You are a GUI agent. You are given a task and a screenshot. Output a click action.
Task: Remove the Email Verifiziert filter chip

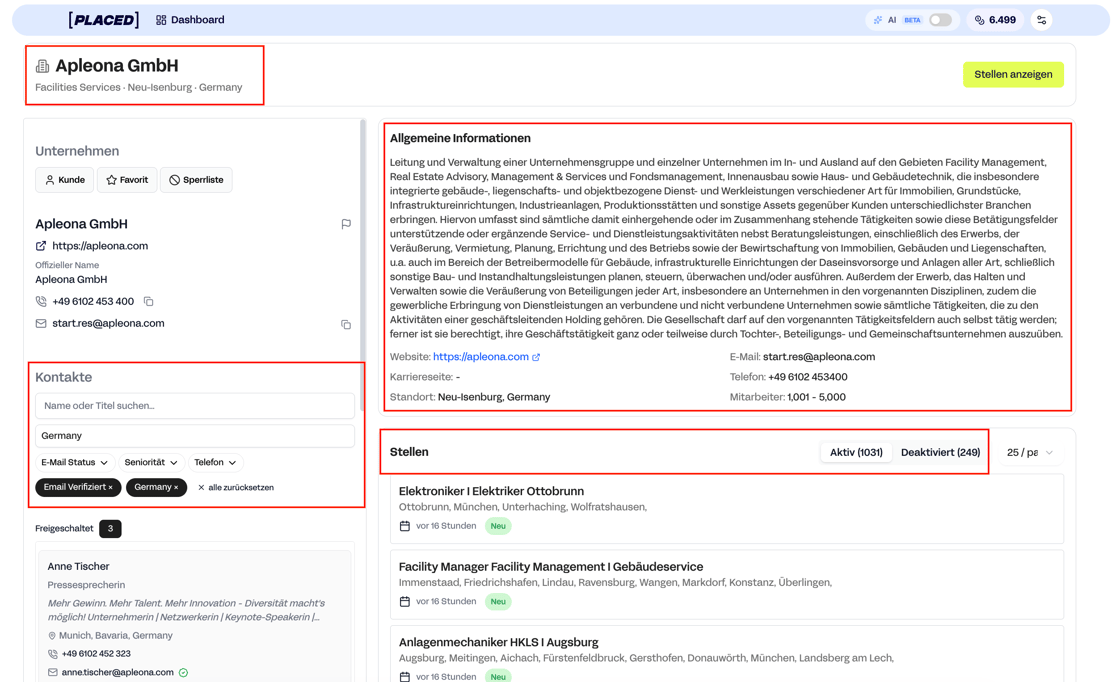[x=111, y=488]
